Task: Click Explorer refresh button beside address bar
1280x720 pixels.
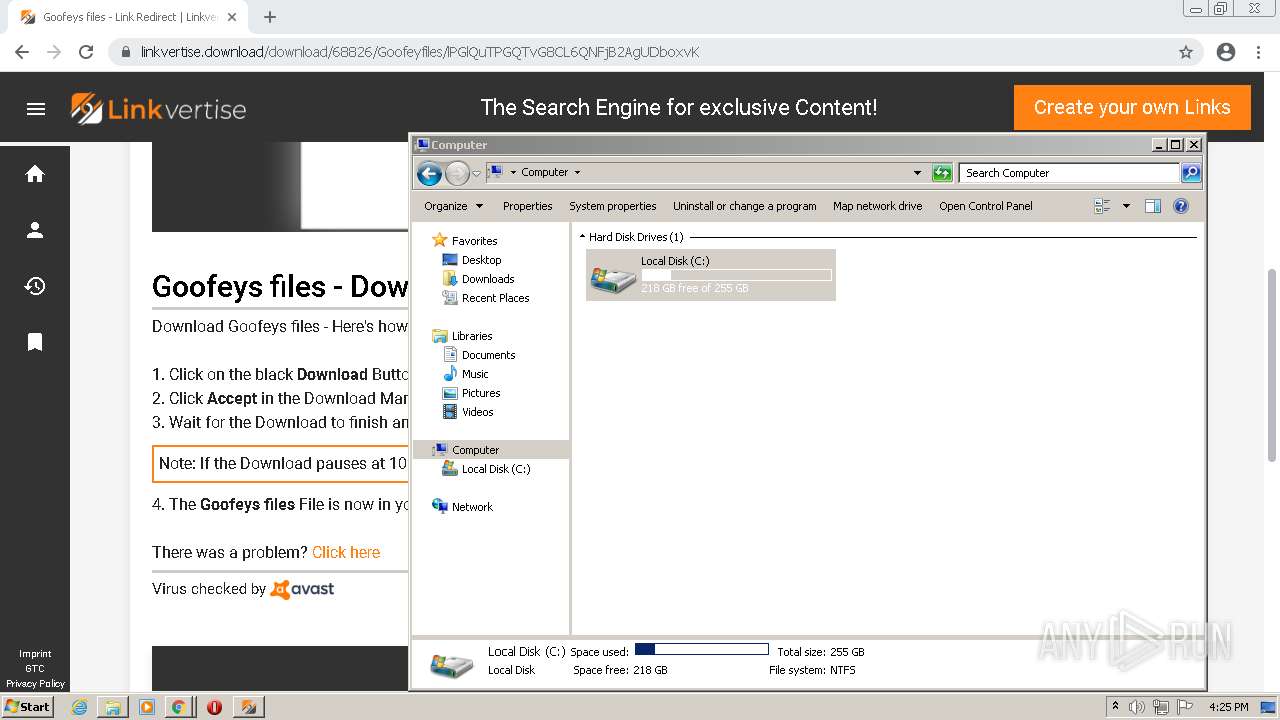Action: [x=942, y=173]
